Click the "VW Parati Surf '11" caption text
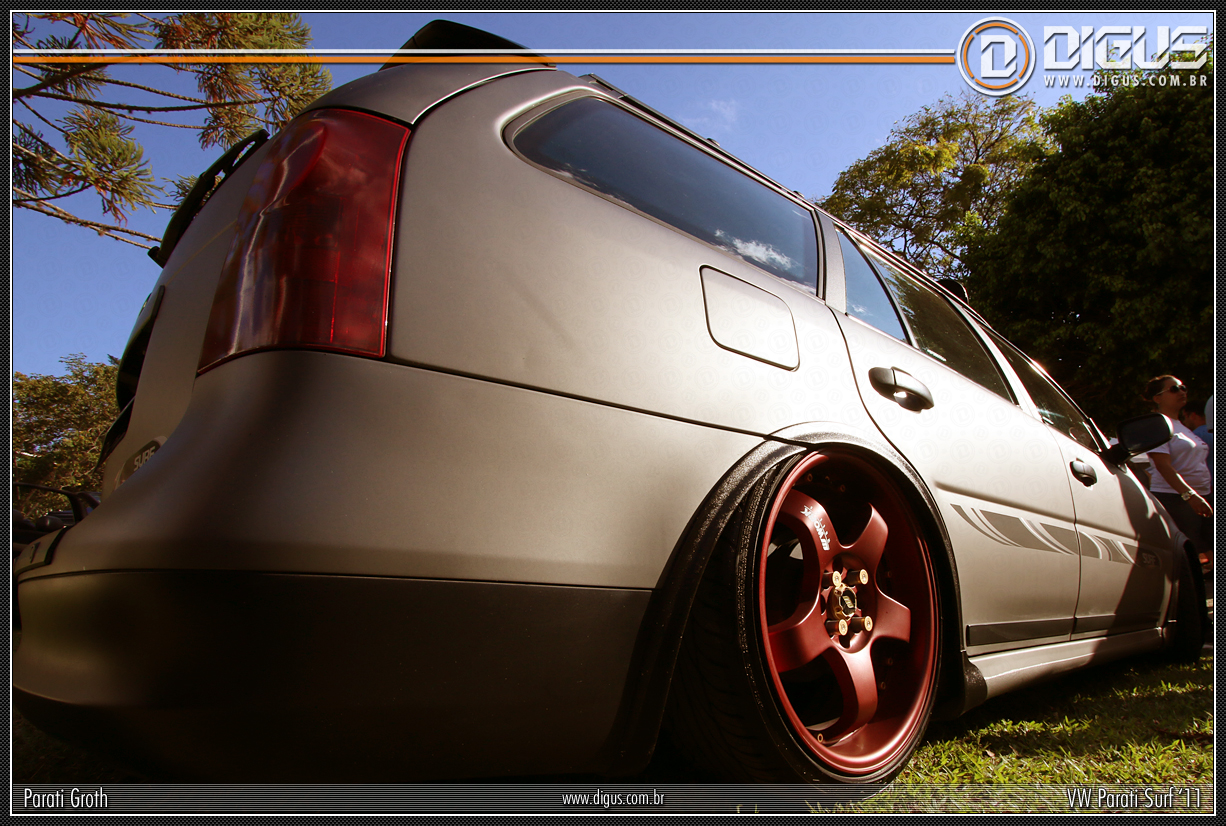Screen dimensions: 1226x826 1133,798
